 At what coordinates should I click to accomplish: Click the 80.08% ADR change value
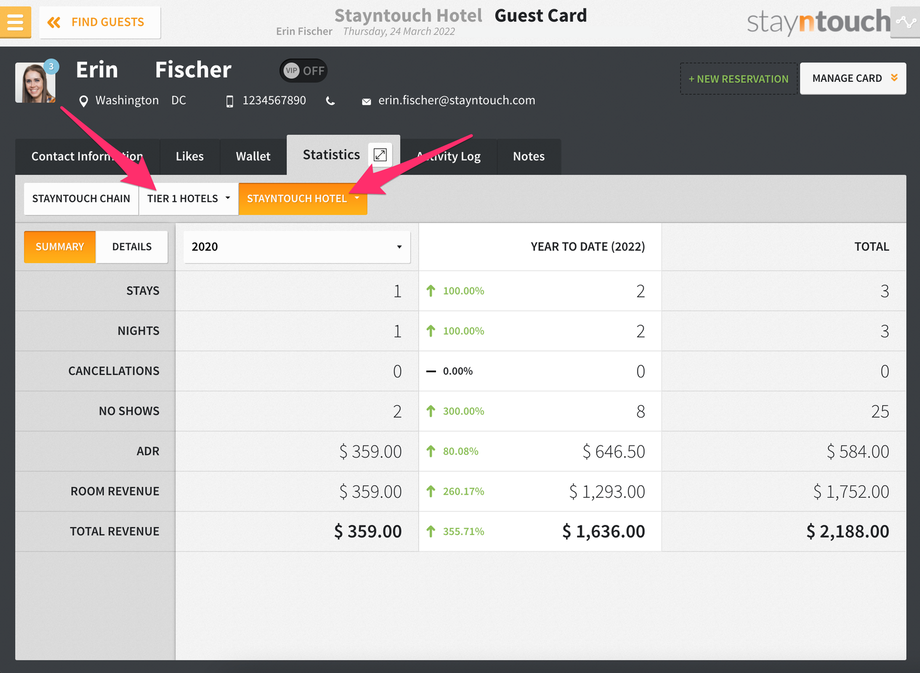click(x=461, y=451)
